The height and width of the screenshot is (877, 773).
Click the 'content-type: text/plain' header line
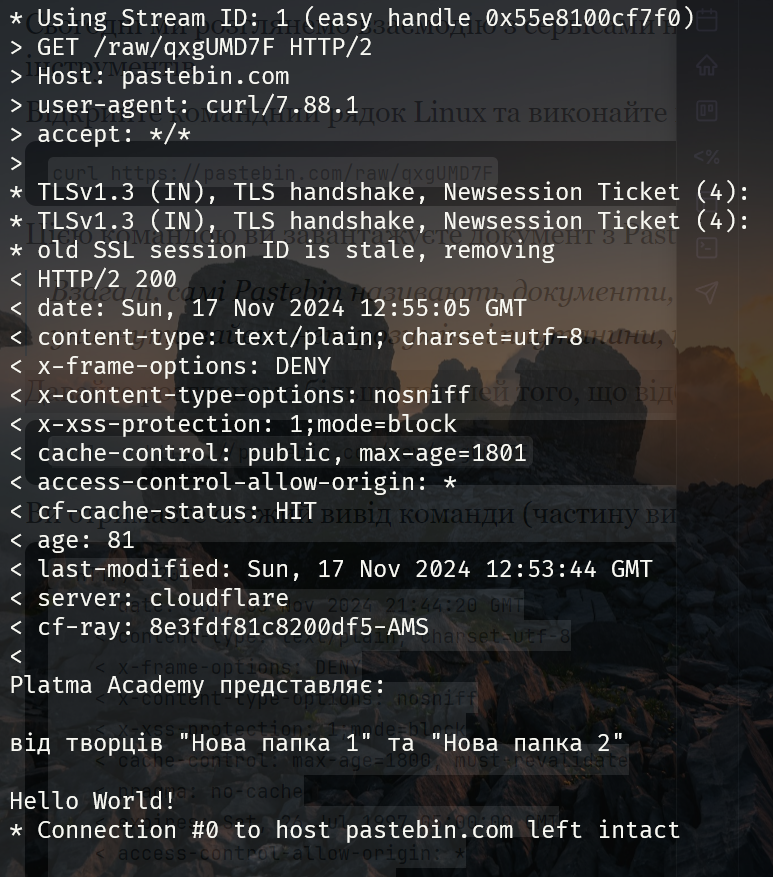tap(309, 337)
